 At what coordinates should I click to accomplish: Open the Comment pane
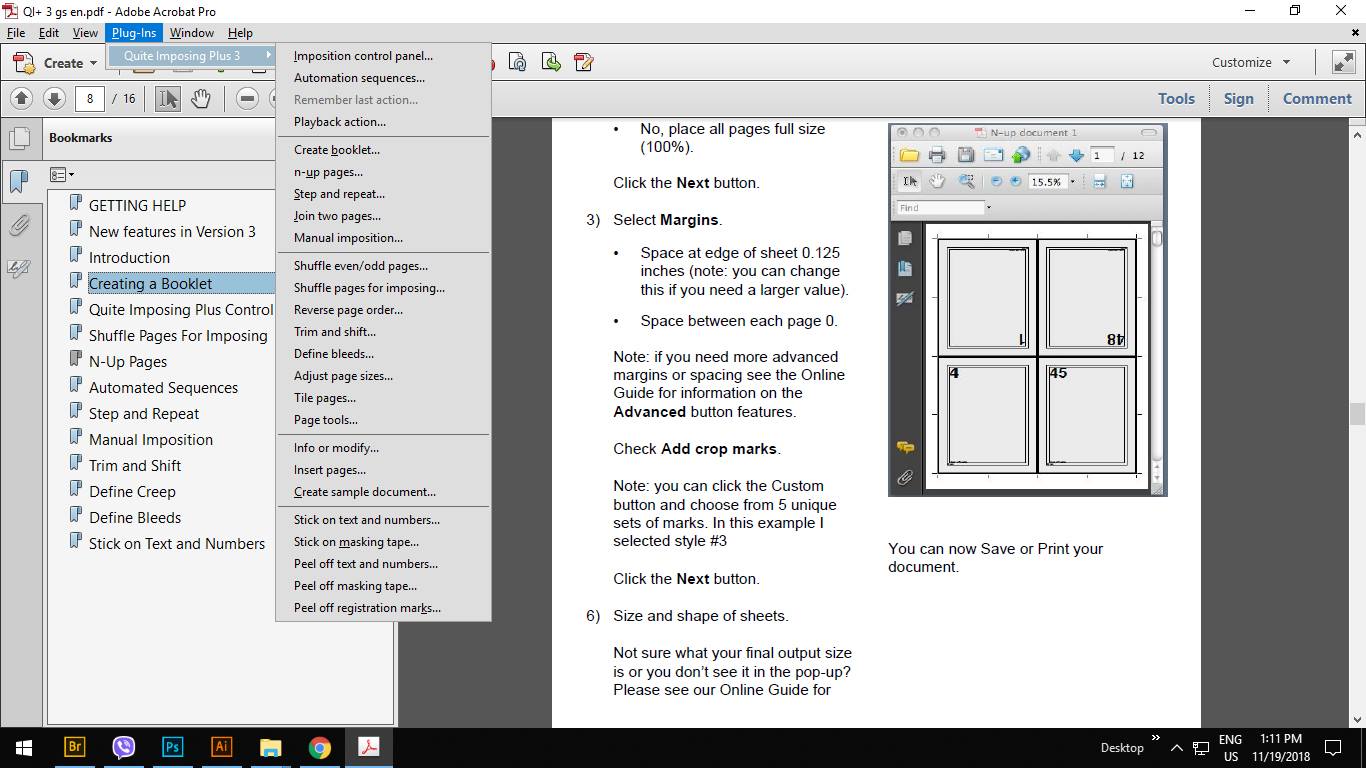point(1317,98)
